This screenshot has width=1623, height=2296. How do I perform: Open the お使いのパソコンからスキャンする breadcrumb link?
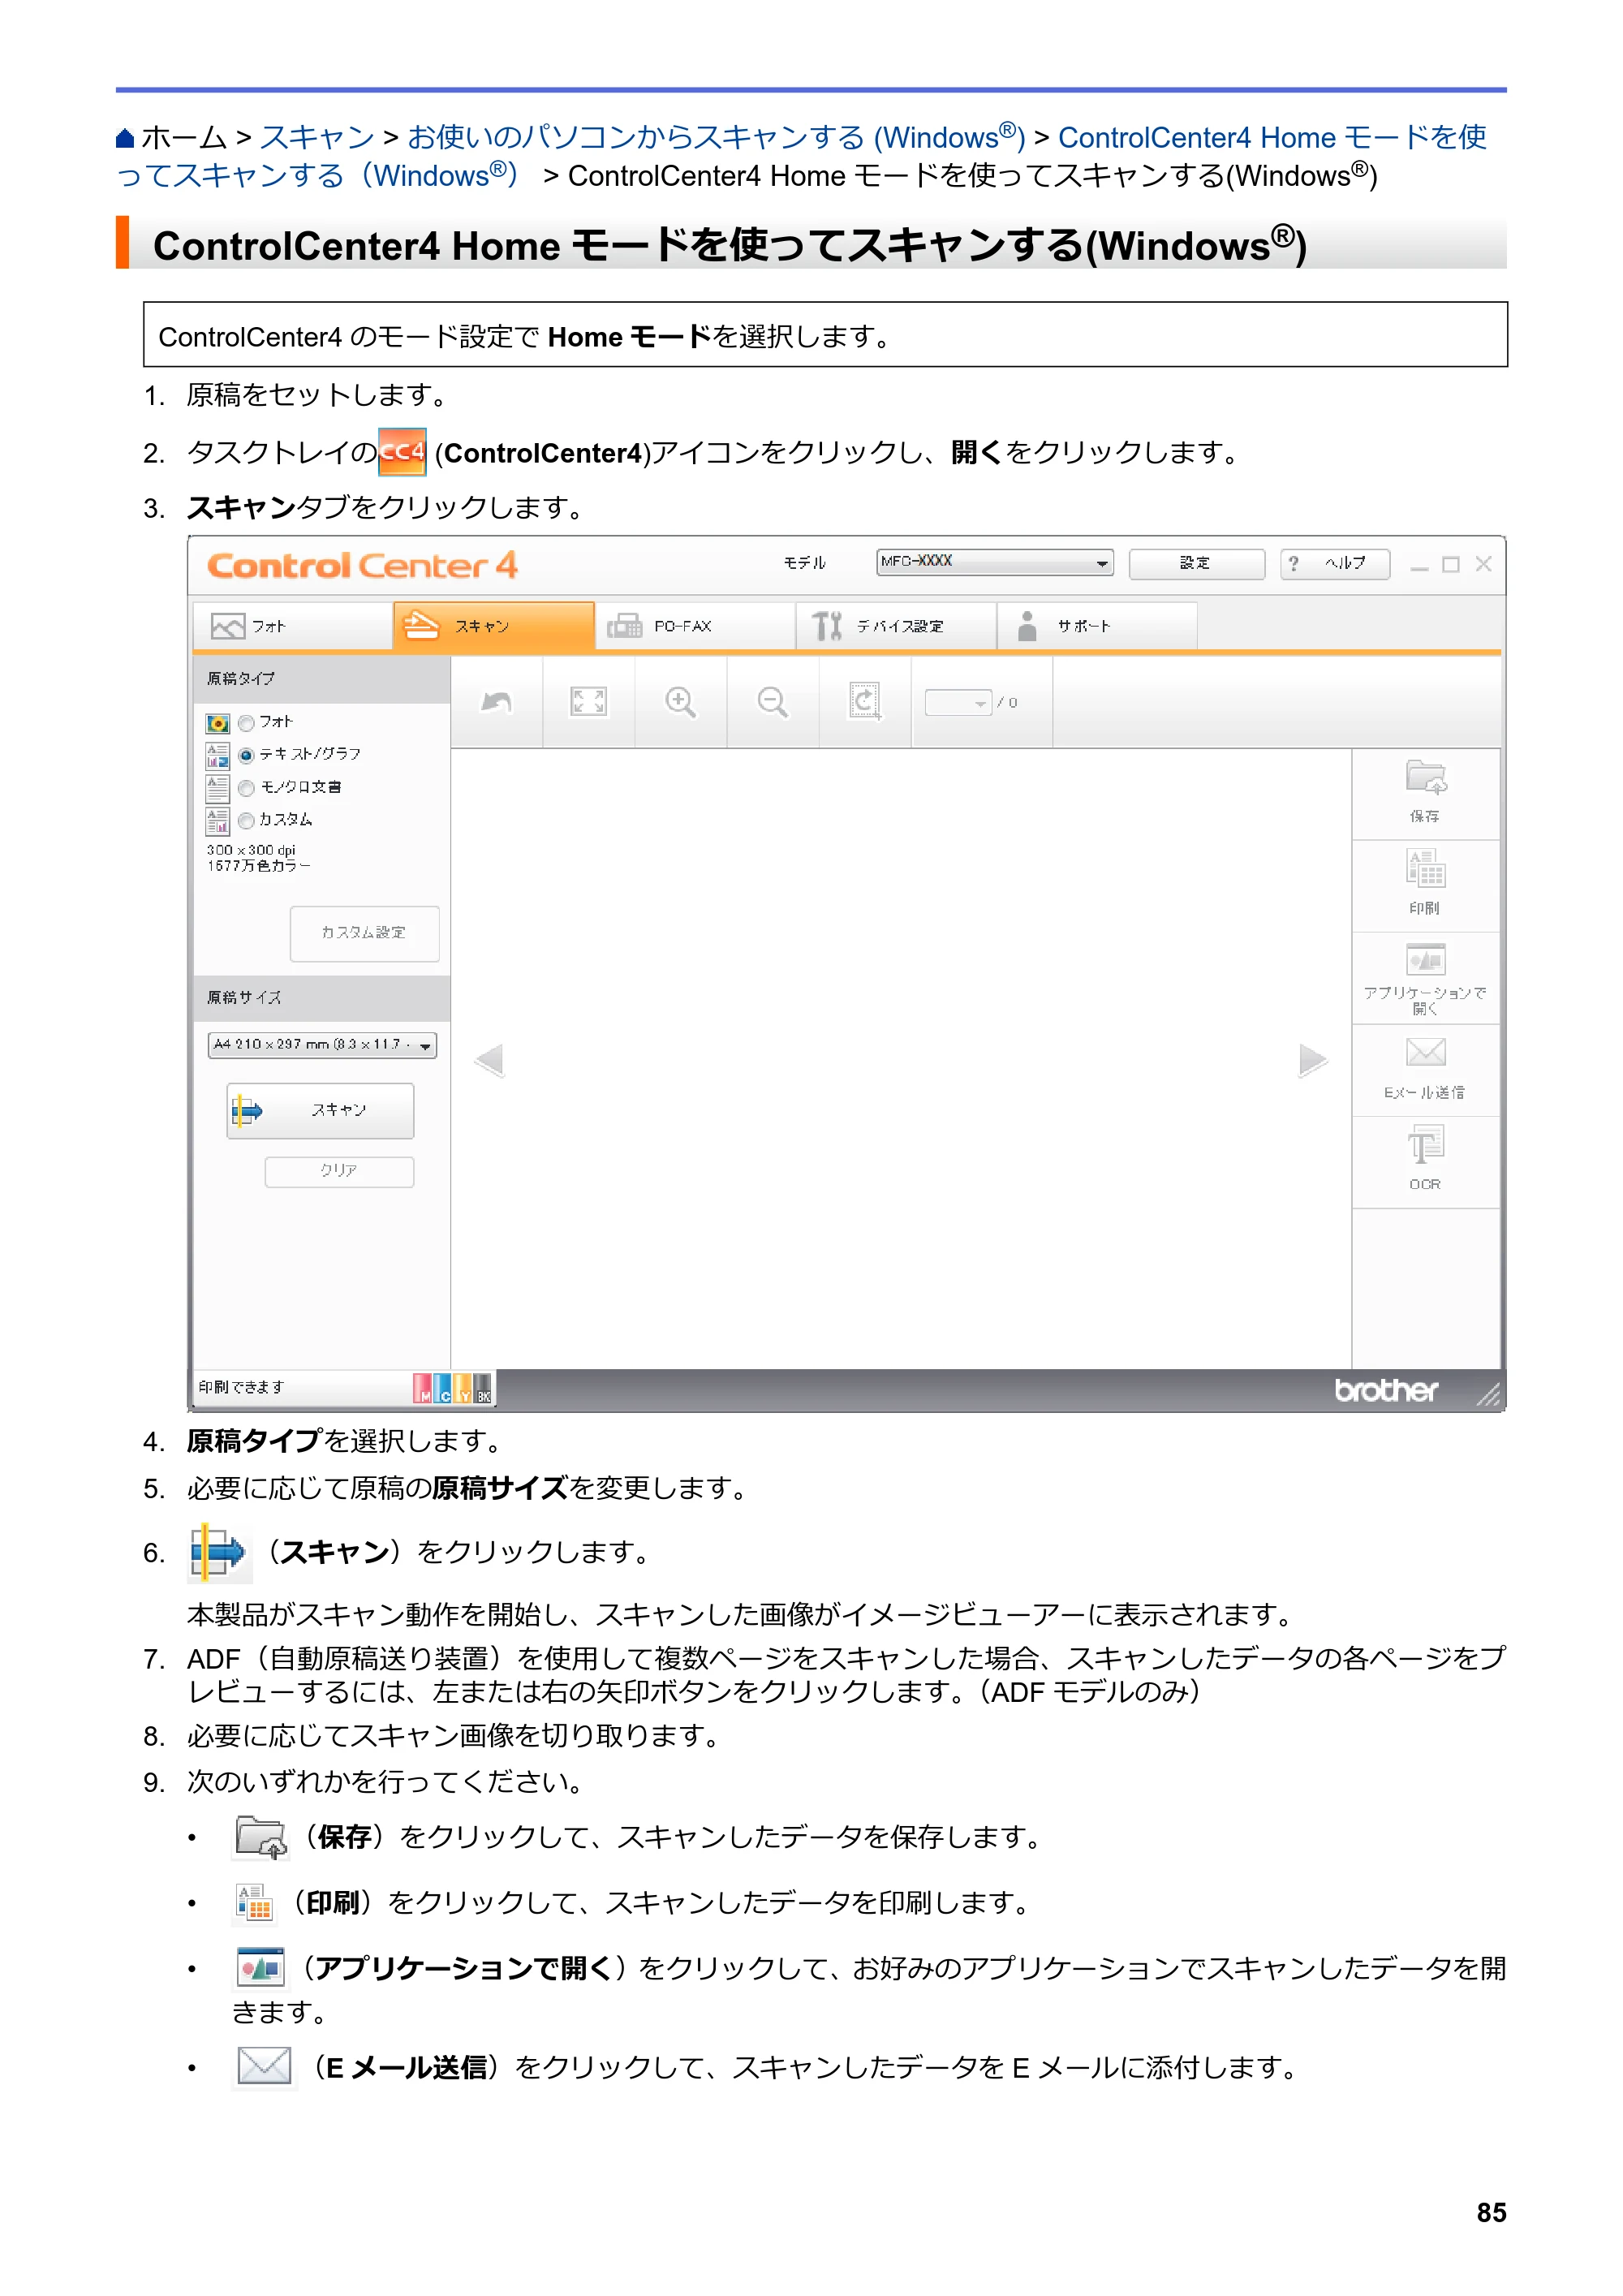click(x=716, y=138)
